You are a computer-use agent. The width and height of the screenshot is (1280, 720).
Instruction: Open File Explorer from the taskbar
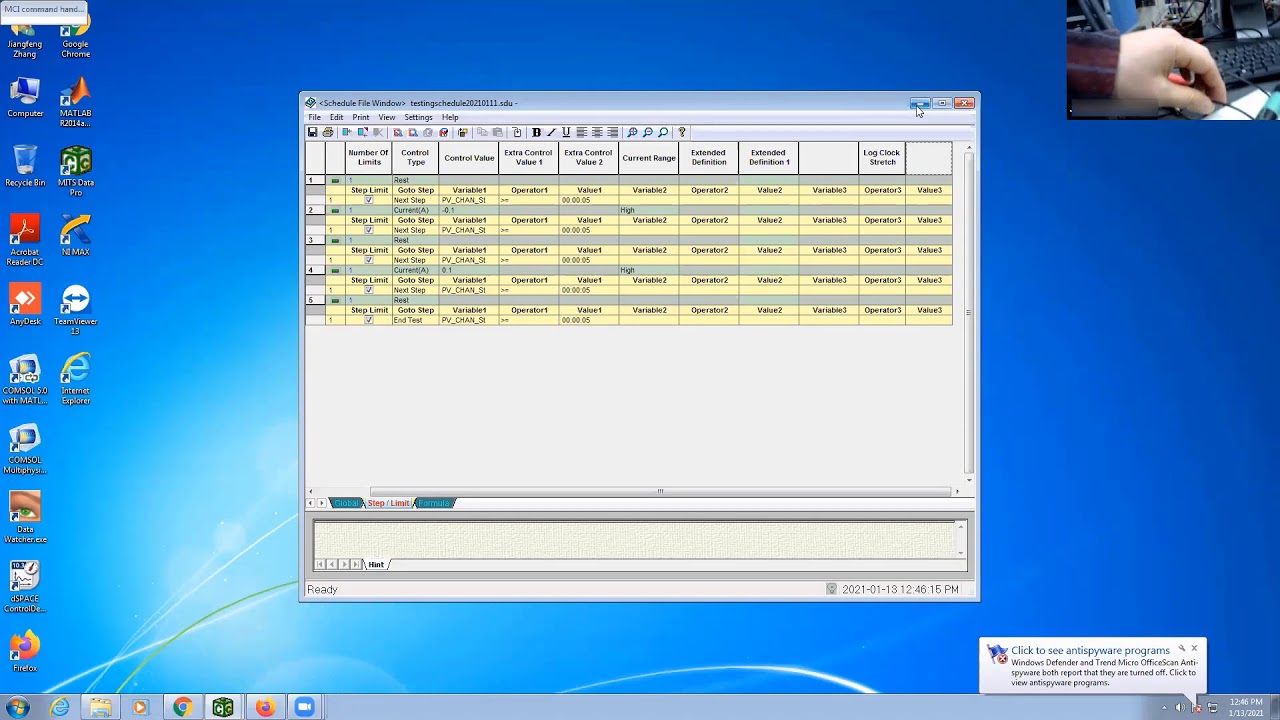tap(100, 707)
